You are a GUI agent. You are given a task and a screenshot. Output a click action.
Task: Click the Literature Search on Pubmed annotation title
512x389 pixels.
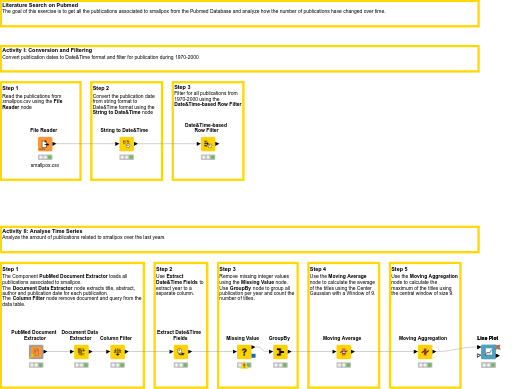click(x=40, y=5)
